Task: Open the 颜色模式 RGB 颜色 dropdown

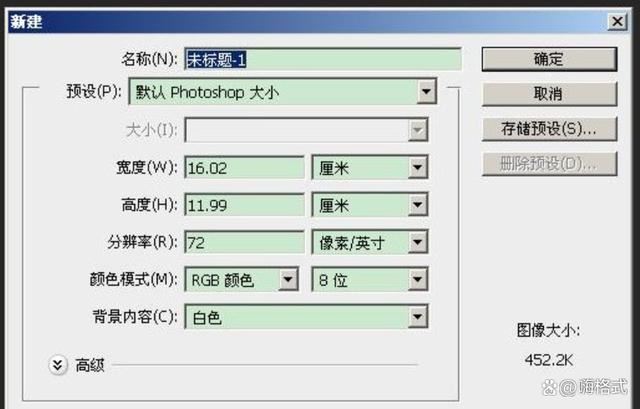Action: [x=242, y=280]
